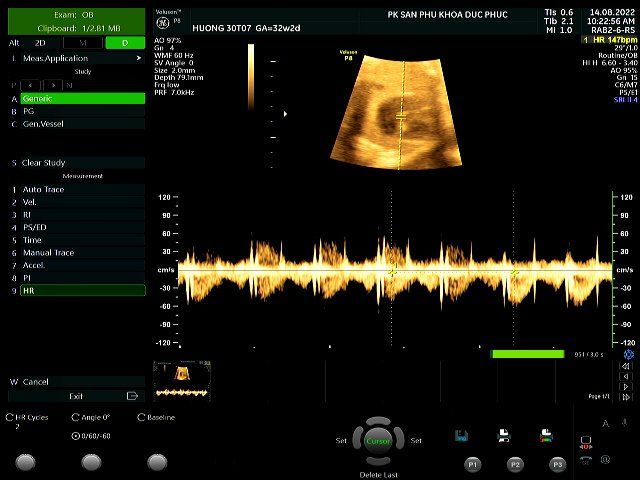The width and height of the screenshot is (640, 480).
Task: Switch to M mode tab
Action: (x=83, y=43)
